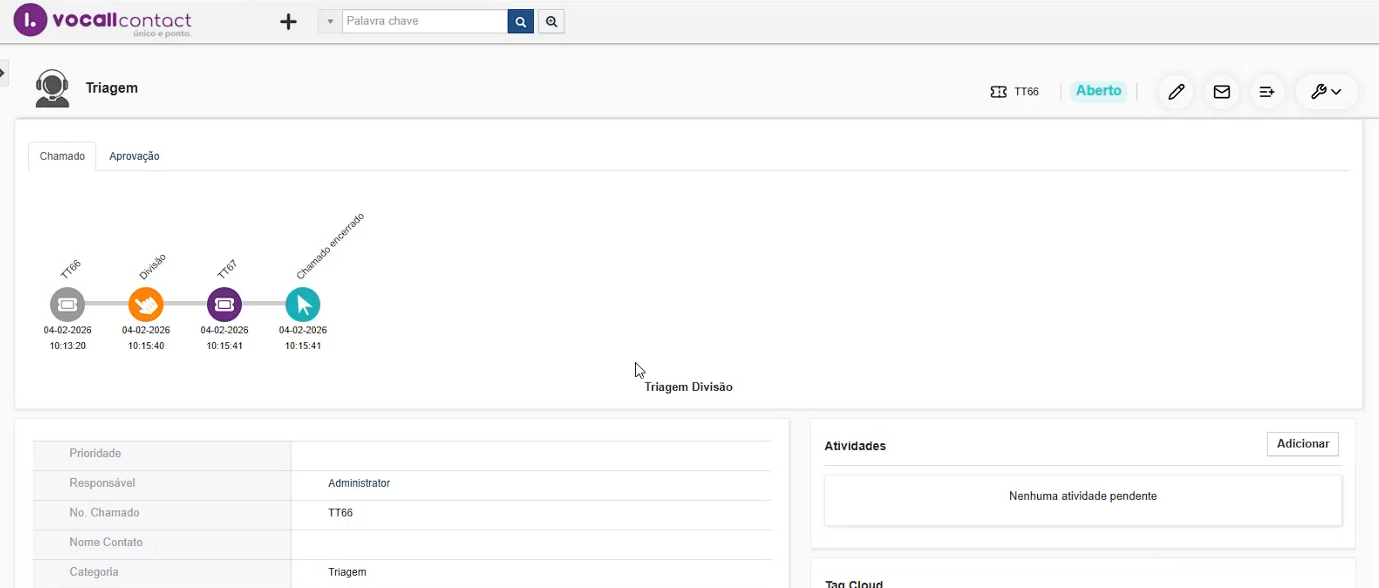
Task: Expand the collapsed left side panel
Action: (3, 73)
